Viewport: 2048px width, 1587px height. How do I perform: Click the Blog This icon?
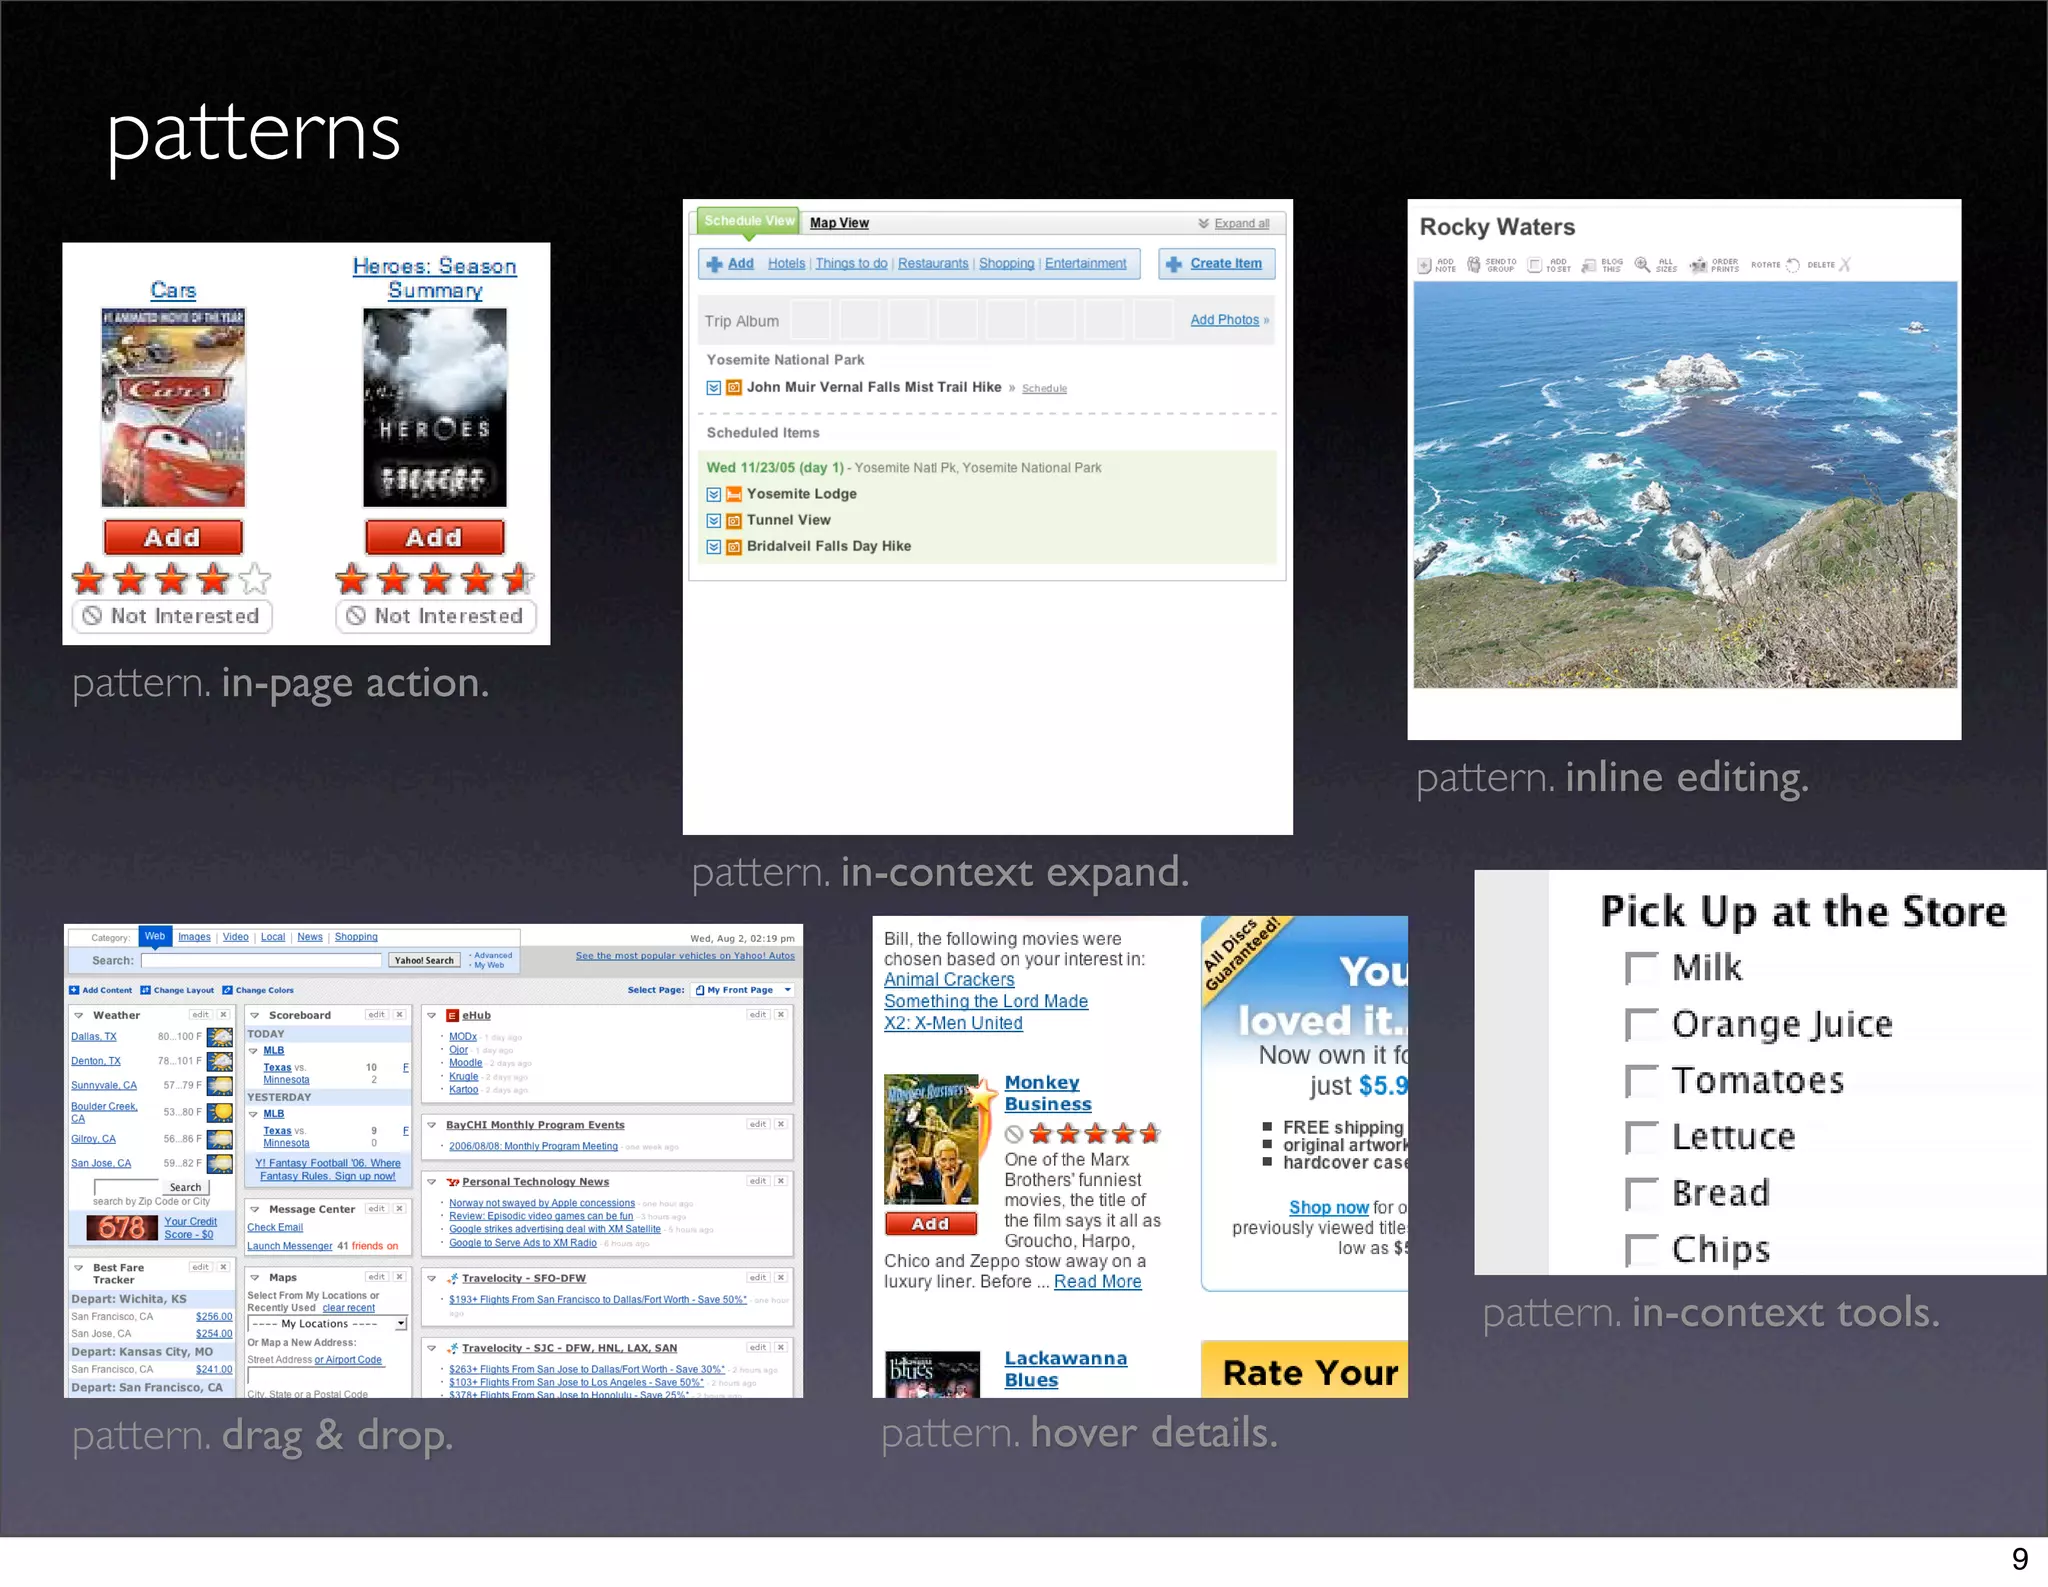1589,265
